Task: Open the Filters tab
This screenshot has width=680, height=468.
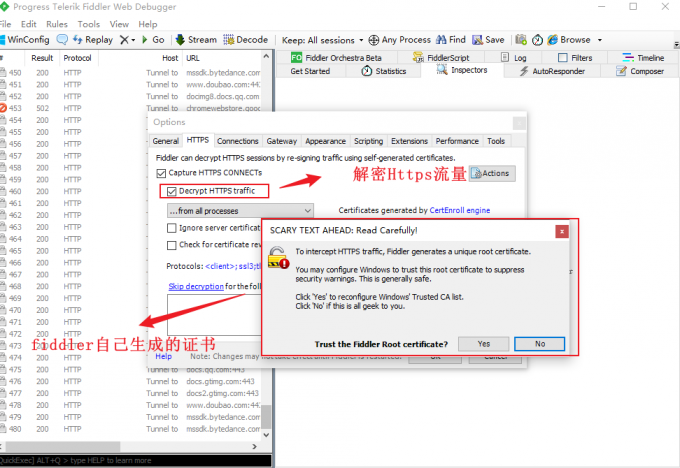Action: 575,58
